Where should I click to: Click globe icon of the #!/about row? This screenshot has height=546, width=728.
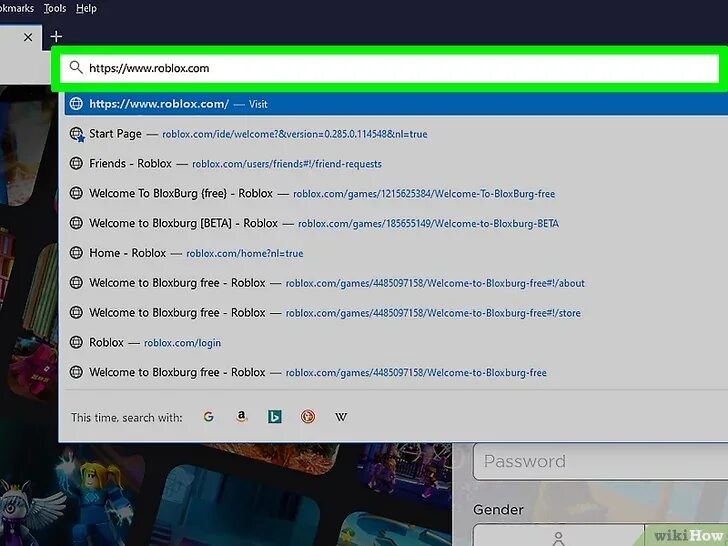[x=76, y=282]
